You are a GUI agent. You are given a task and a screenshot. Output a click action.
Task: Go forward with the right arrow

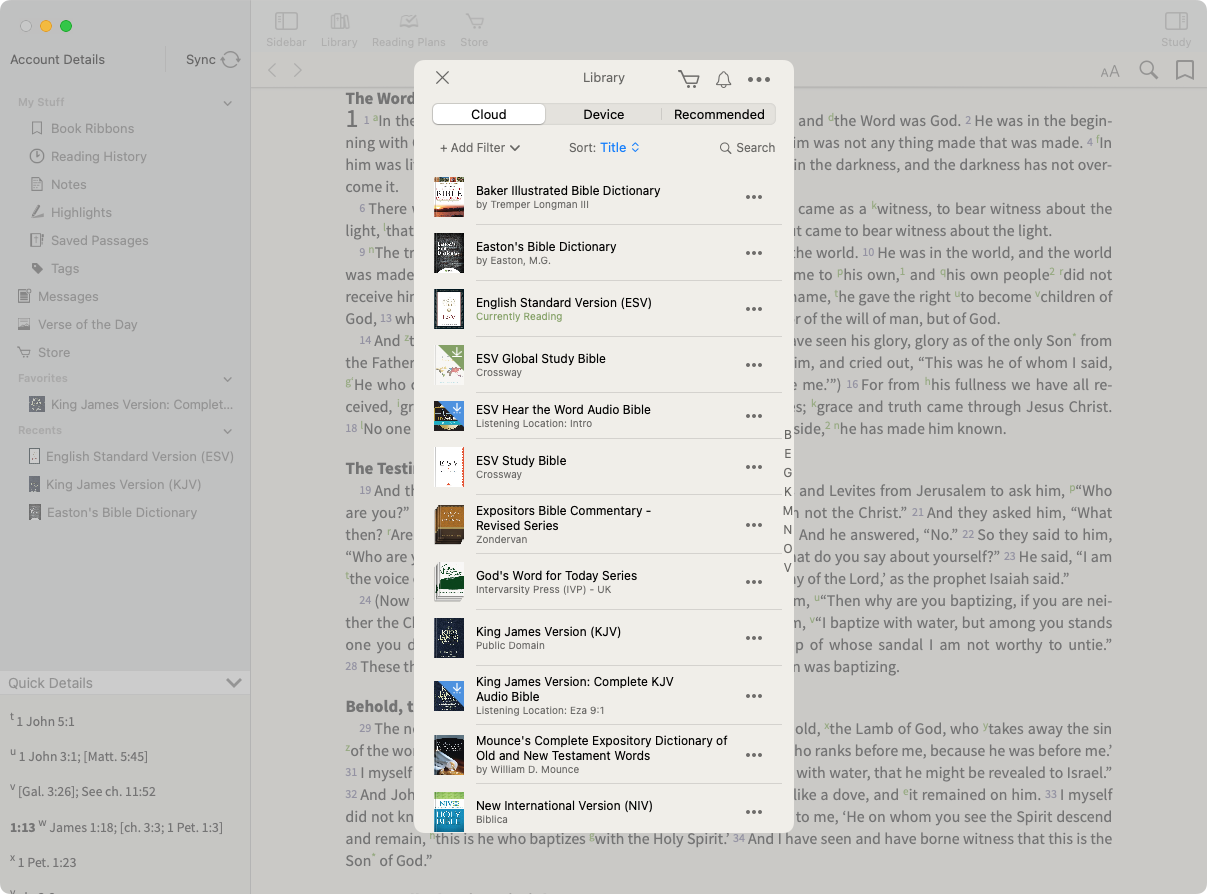point(297,70)
